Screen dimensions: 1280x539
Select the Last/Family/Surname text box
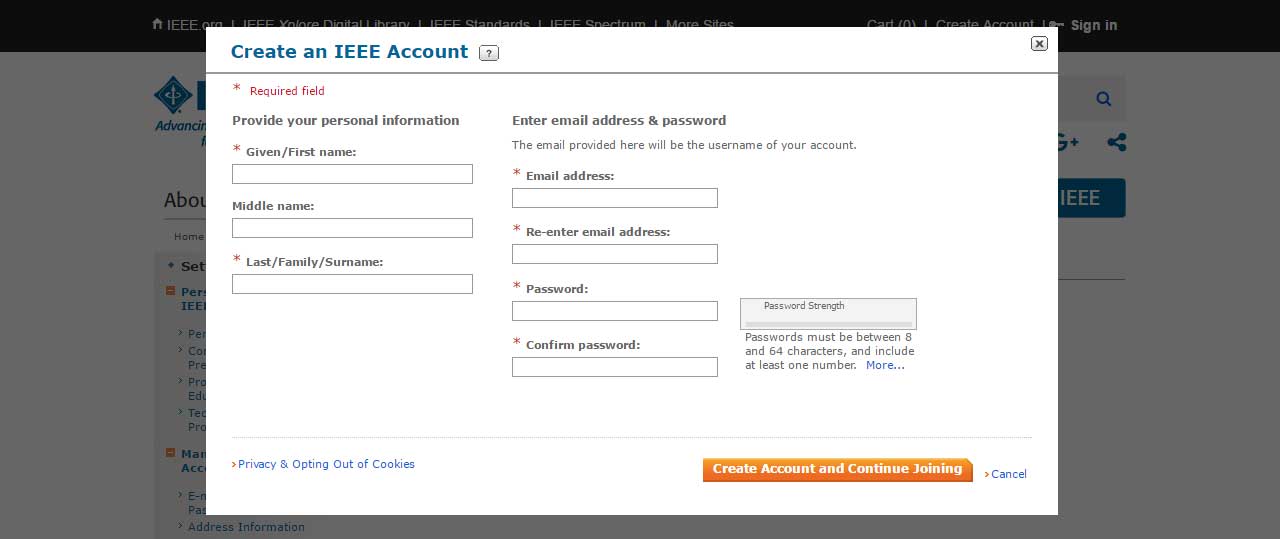click(352, 284)
